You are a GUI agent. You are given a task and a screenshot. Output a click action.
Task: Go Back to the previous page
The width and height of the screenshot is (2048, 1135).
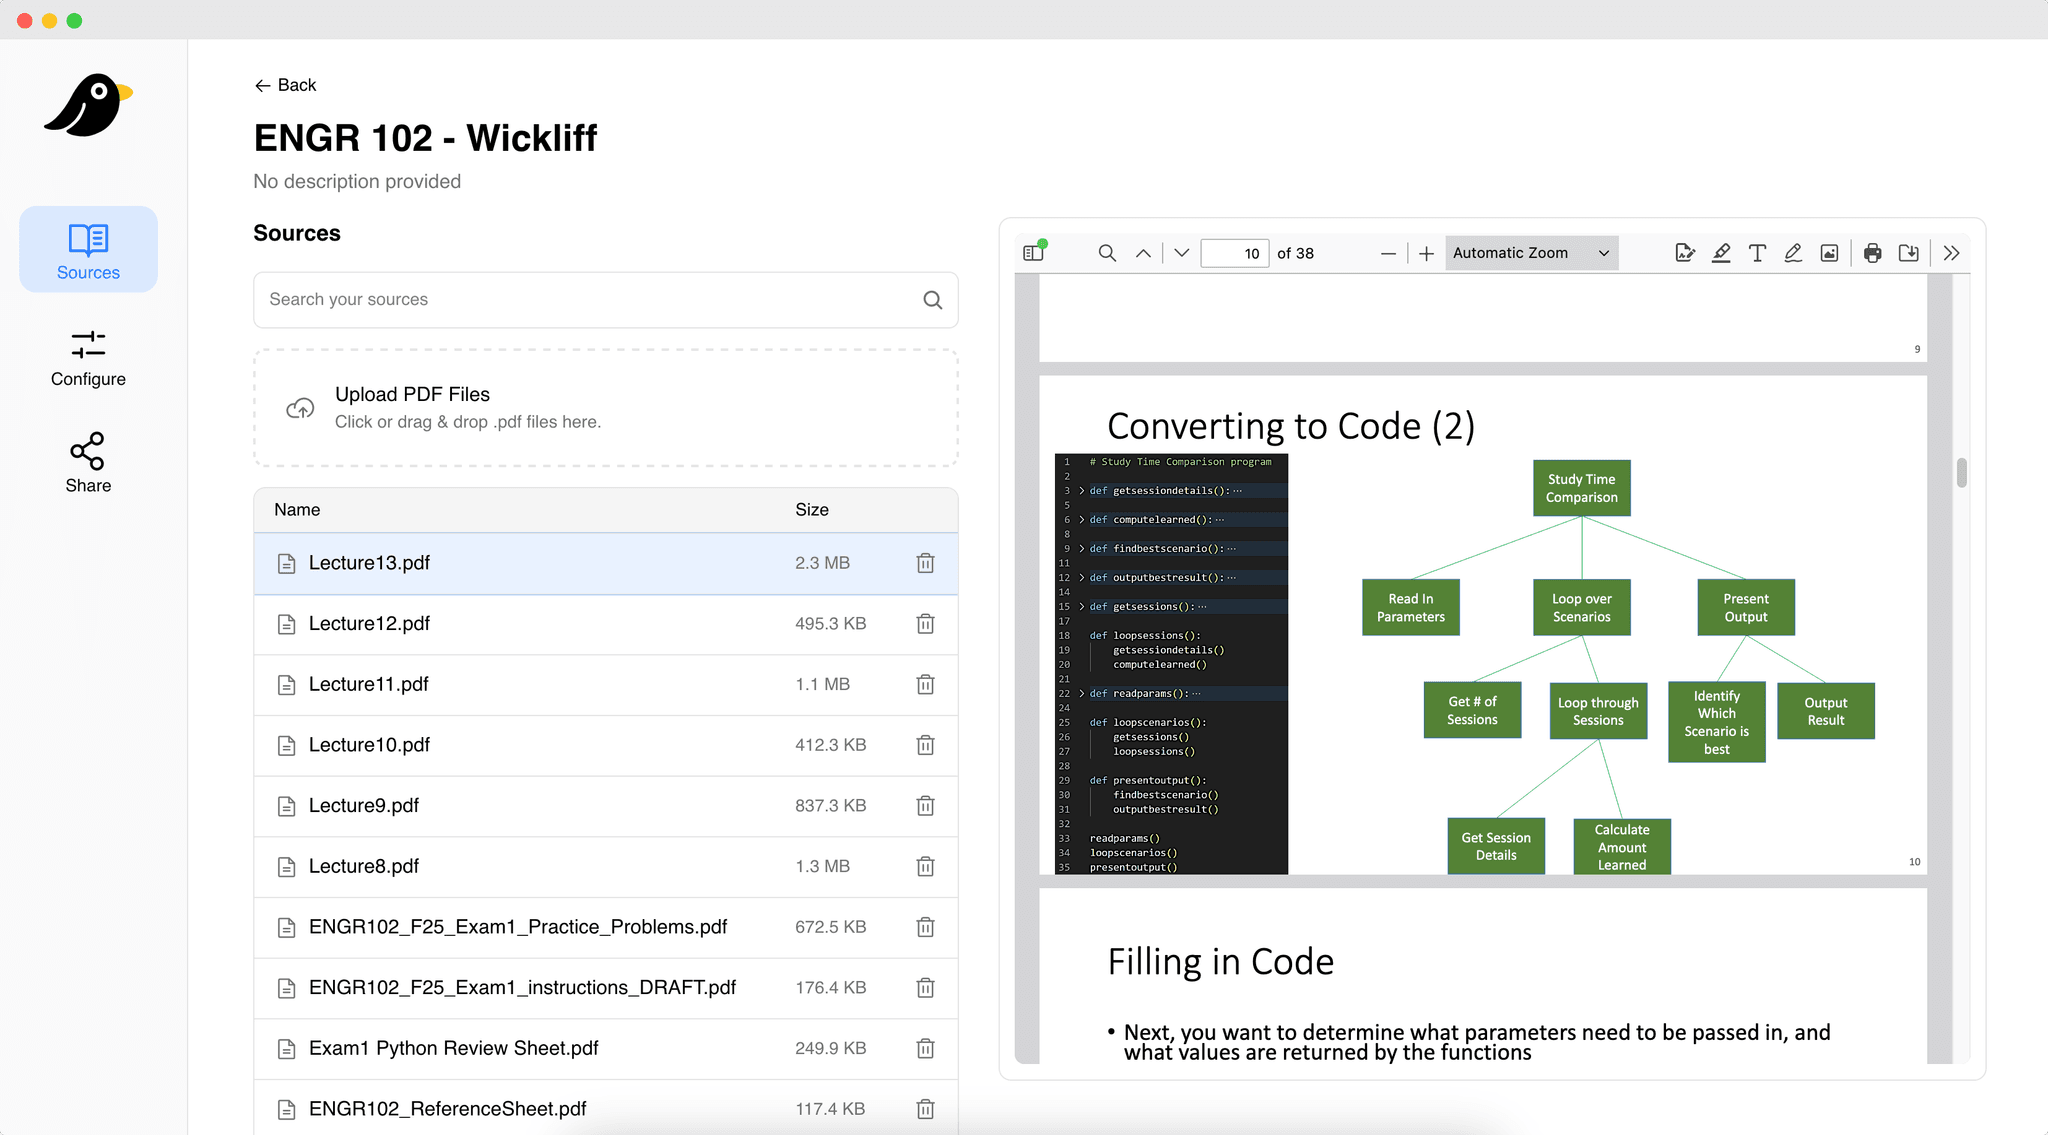tap(285, 85)
